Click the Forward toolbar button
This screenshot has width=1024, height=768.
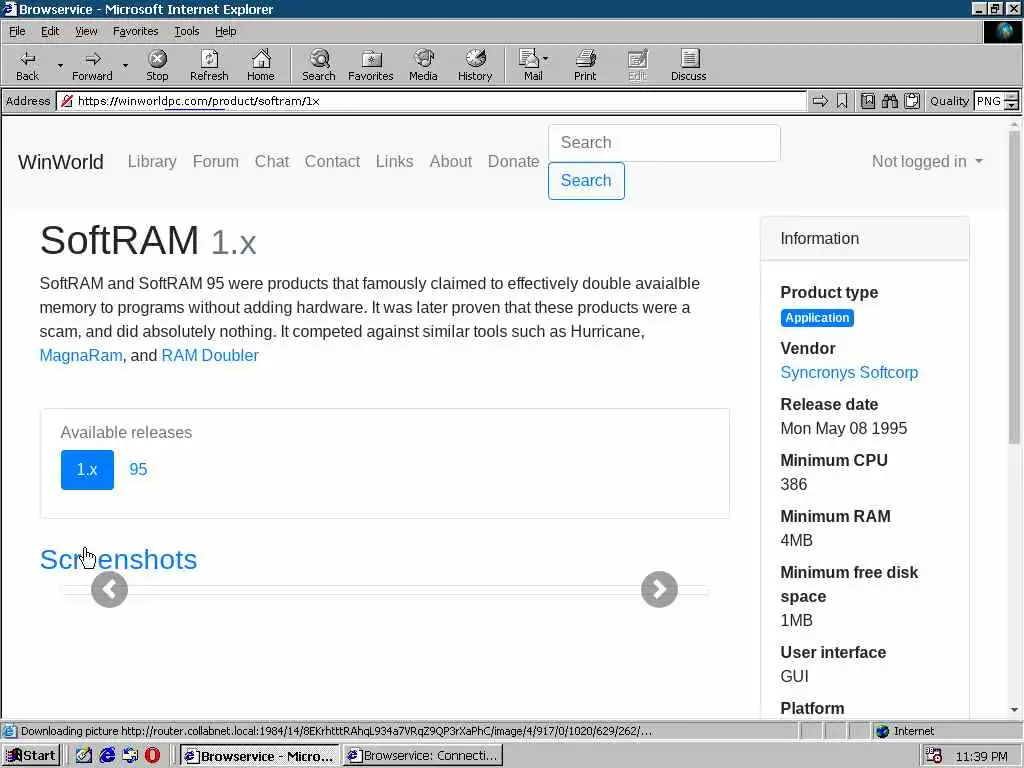point(92,65)
